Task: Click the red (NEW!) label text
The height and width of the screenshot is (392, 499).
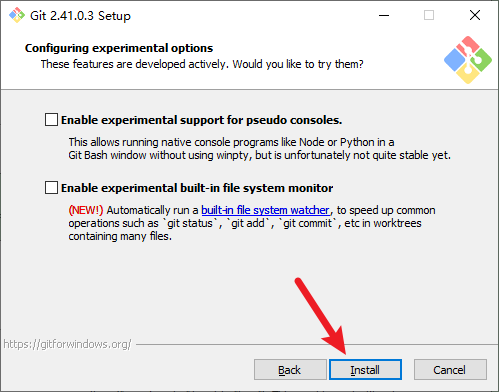Action: tap(86, 210)
